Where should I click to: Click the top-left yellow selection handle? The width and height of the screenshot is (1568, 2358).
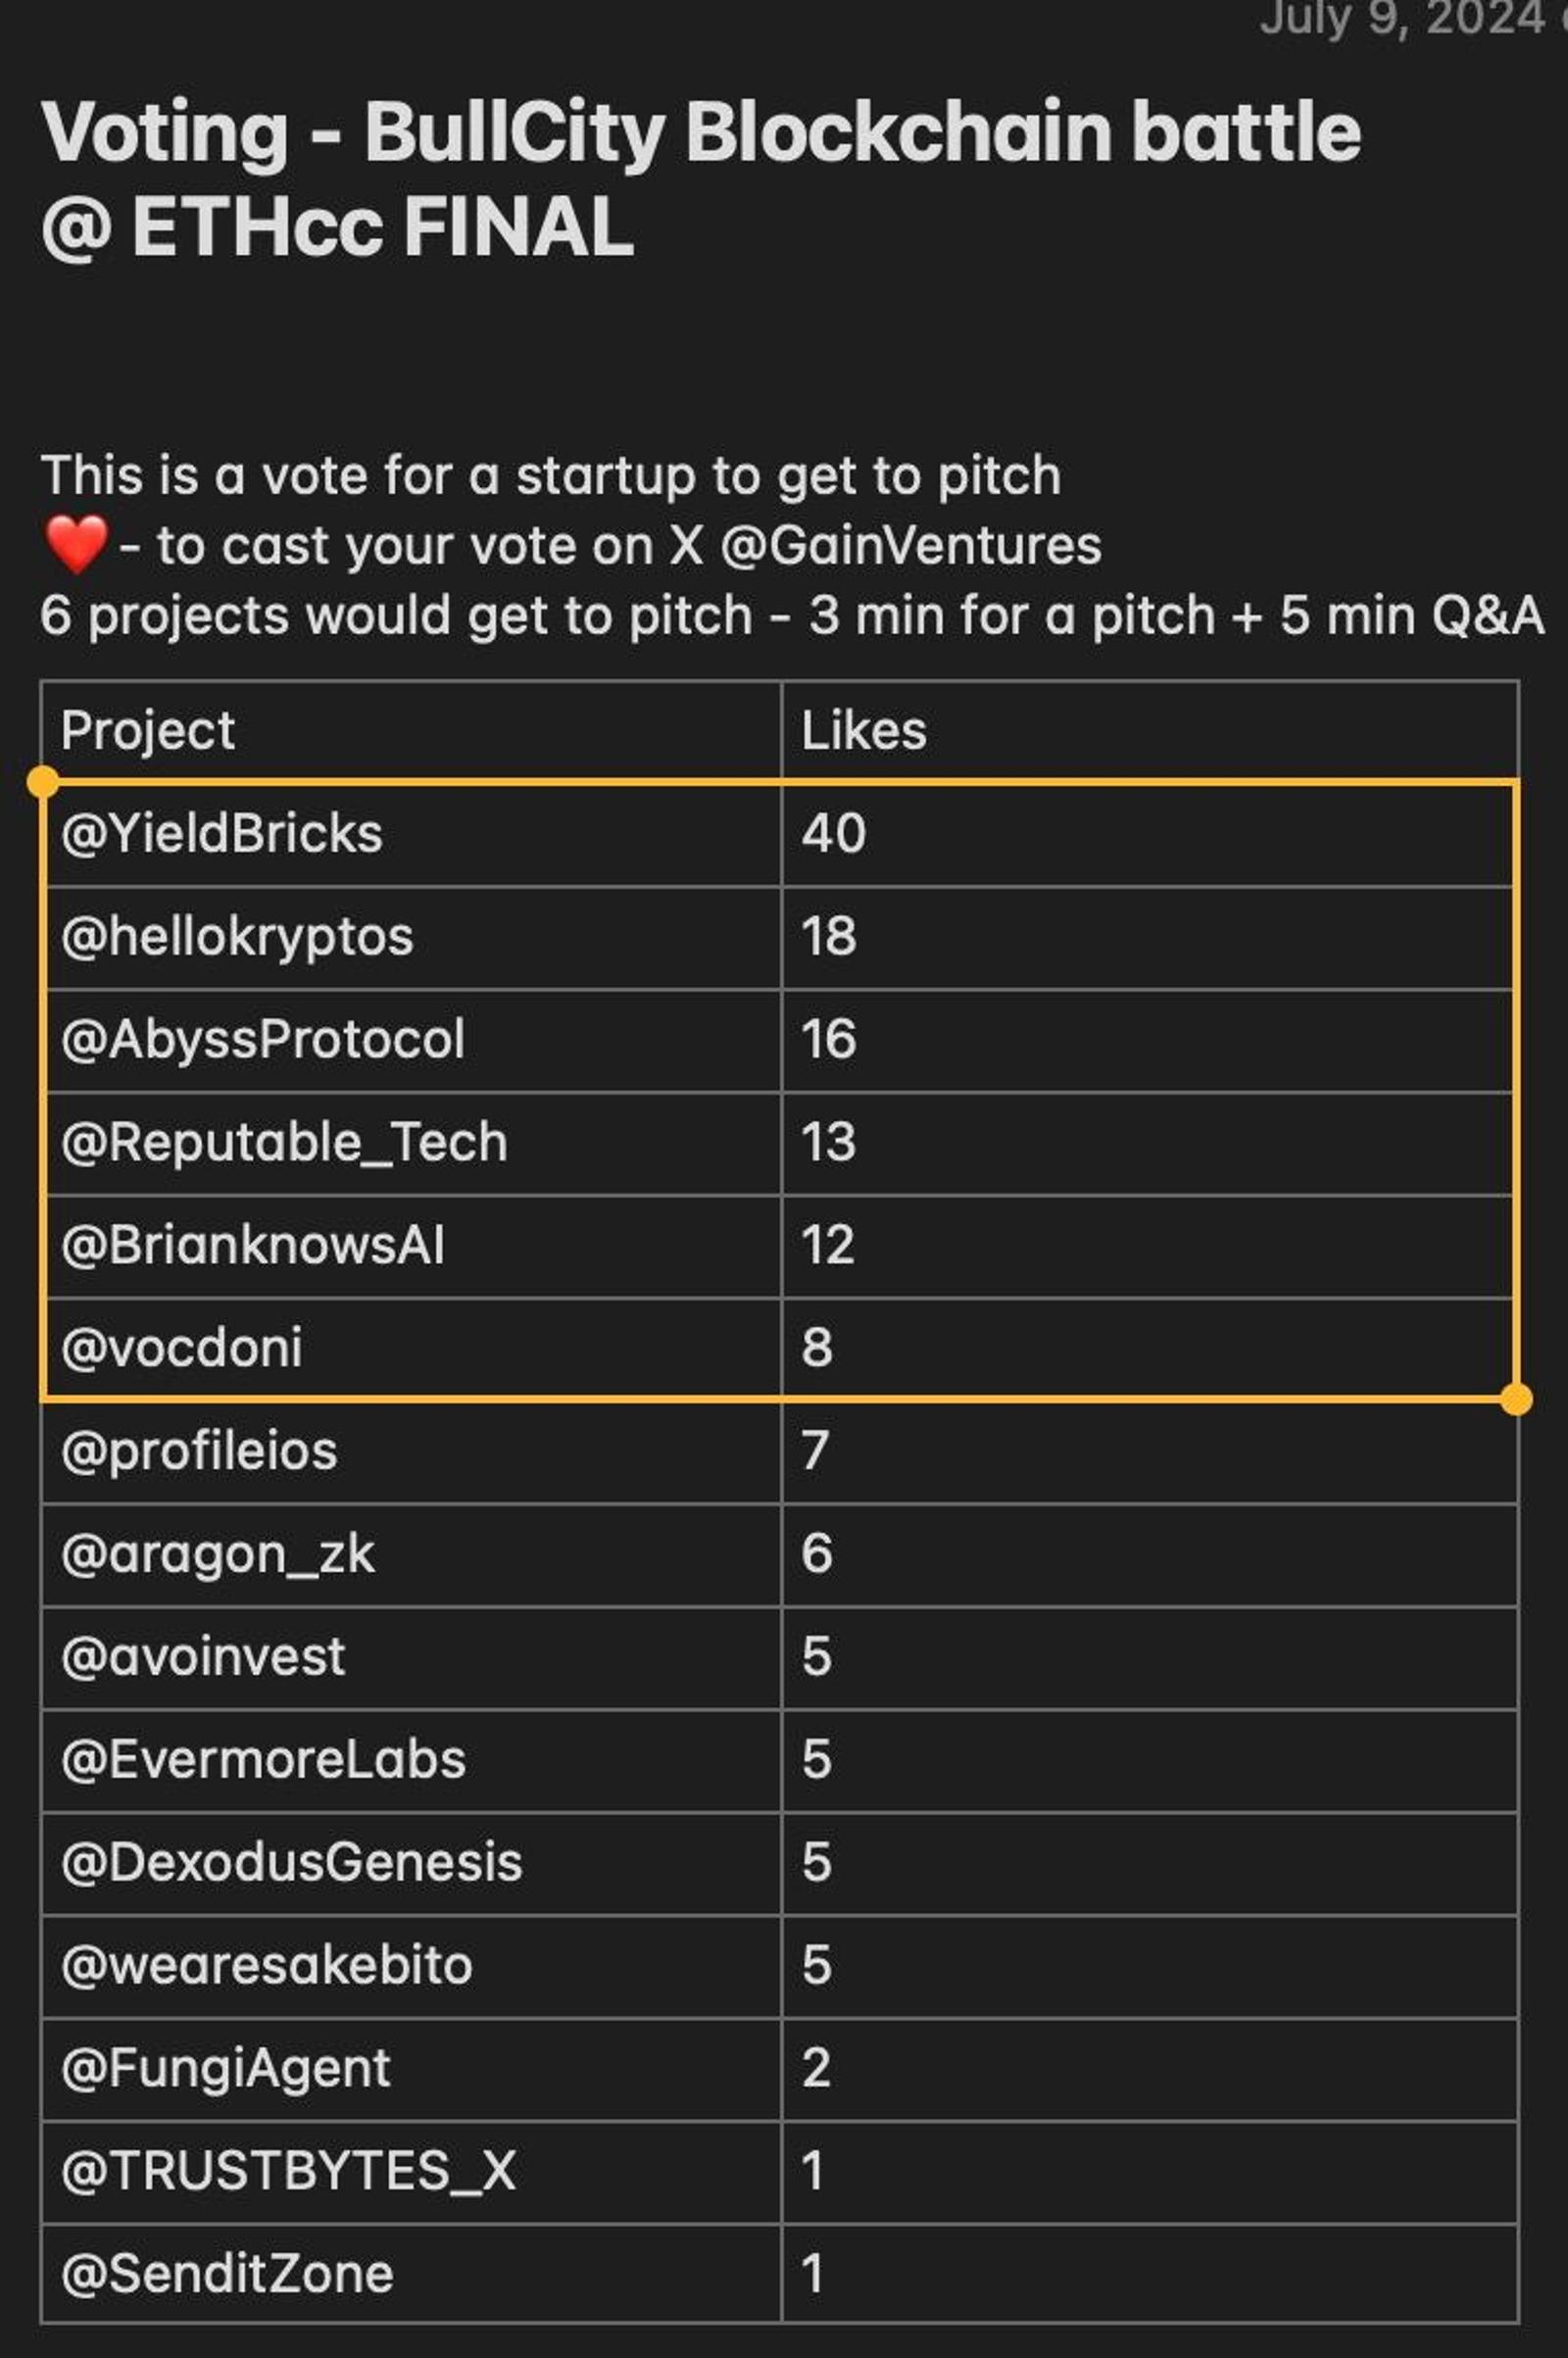(x=42, y=782)
